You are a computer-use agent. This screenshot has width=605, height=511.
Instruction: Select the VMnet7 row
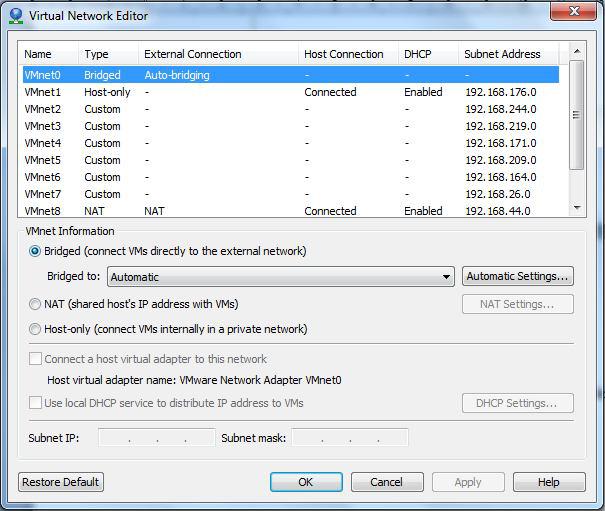[291, 194]
